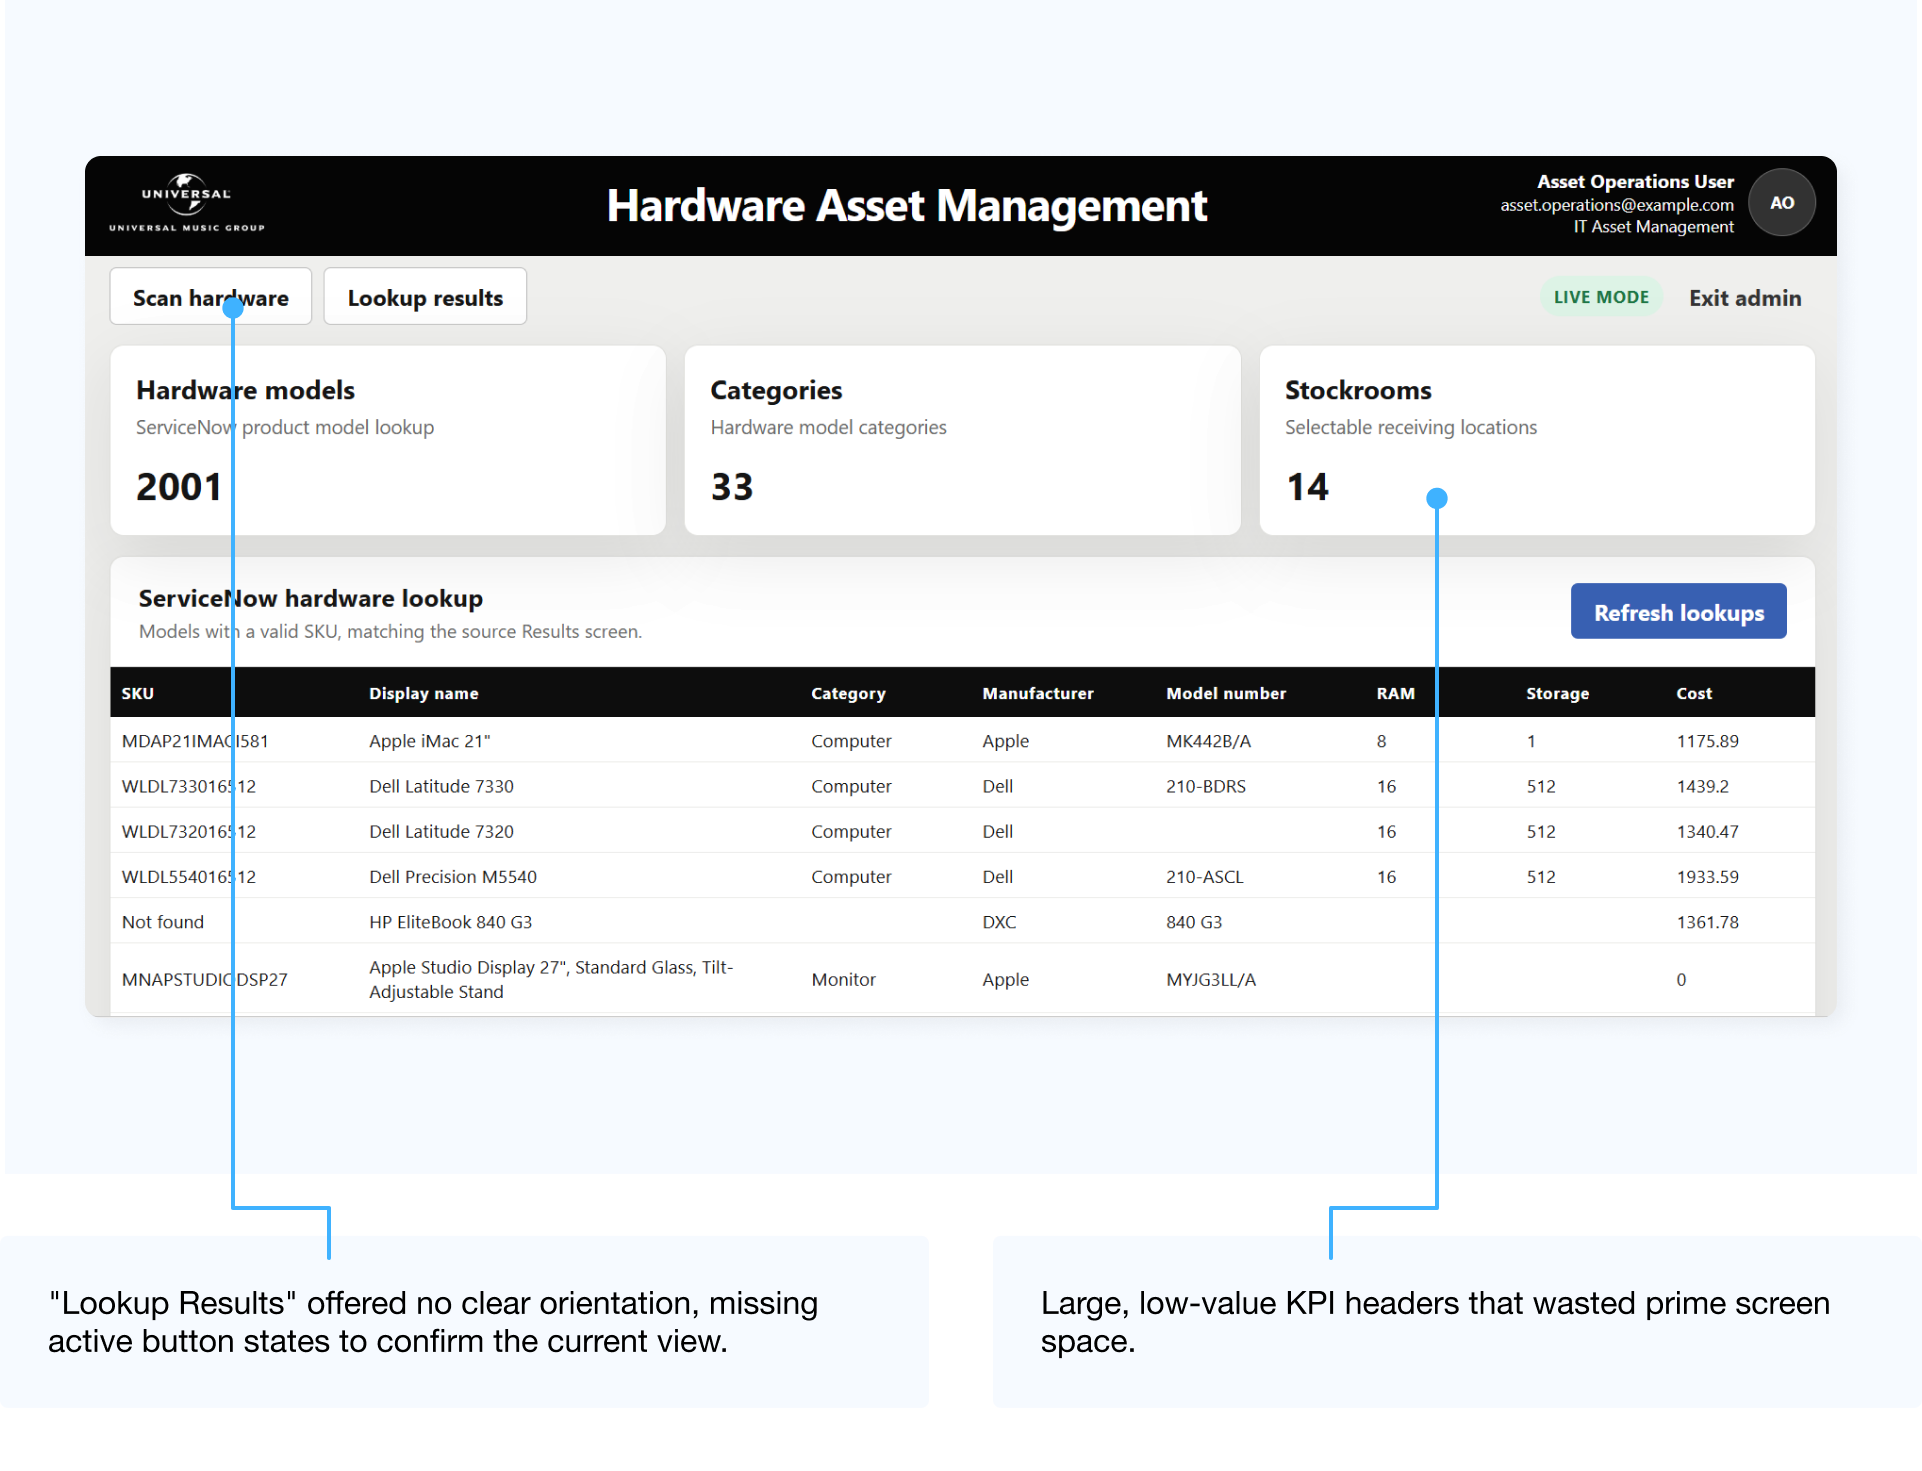Image resolution: width=1922 pixels, height=1471 pixels.
Task: Click the Cost column header
Action: [1694, 693]
